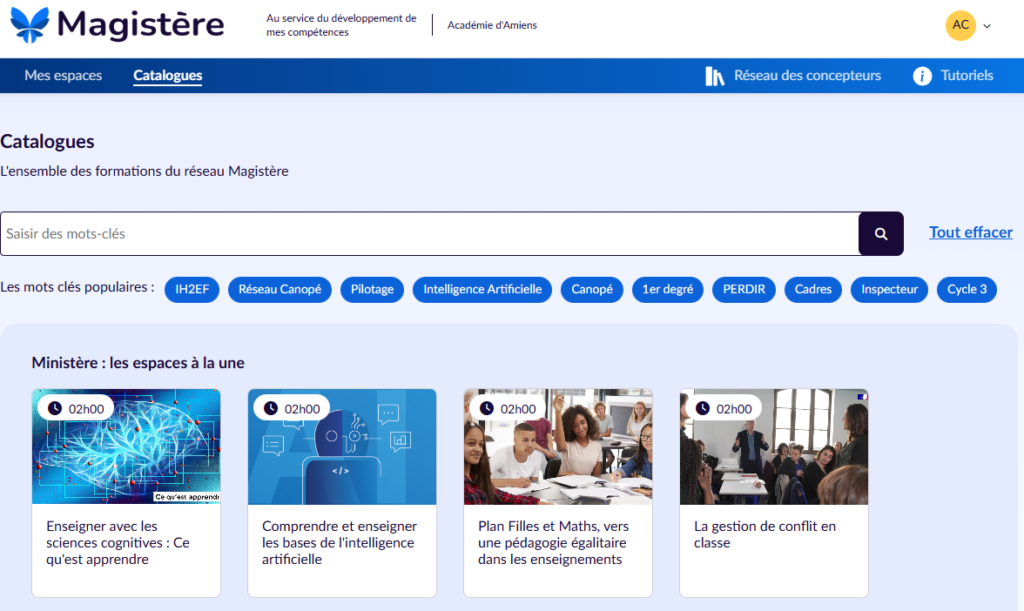Screen dimensions: 1024x611
Task: Select the Réseau Canopé keyword tag
Action: point(280,290)
